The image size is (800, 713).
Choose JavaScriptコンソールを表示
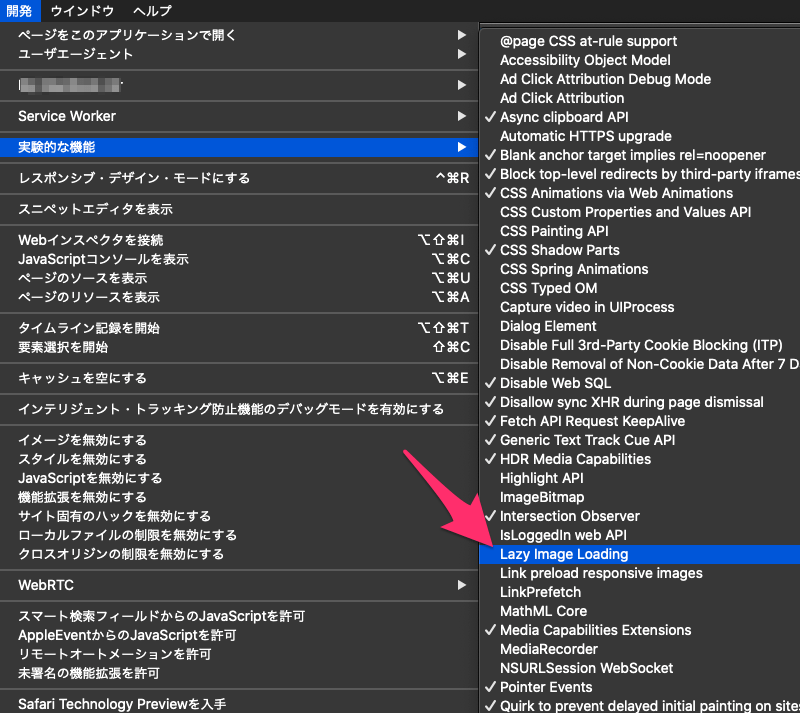239,259
